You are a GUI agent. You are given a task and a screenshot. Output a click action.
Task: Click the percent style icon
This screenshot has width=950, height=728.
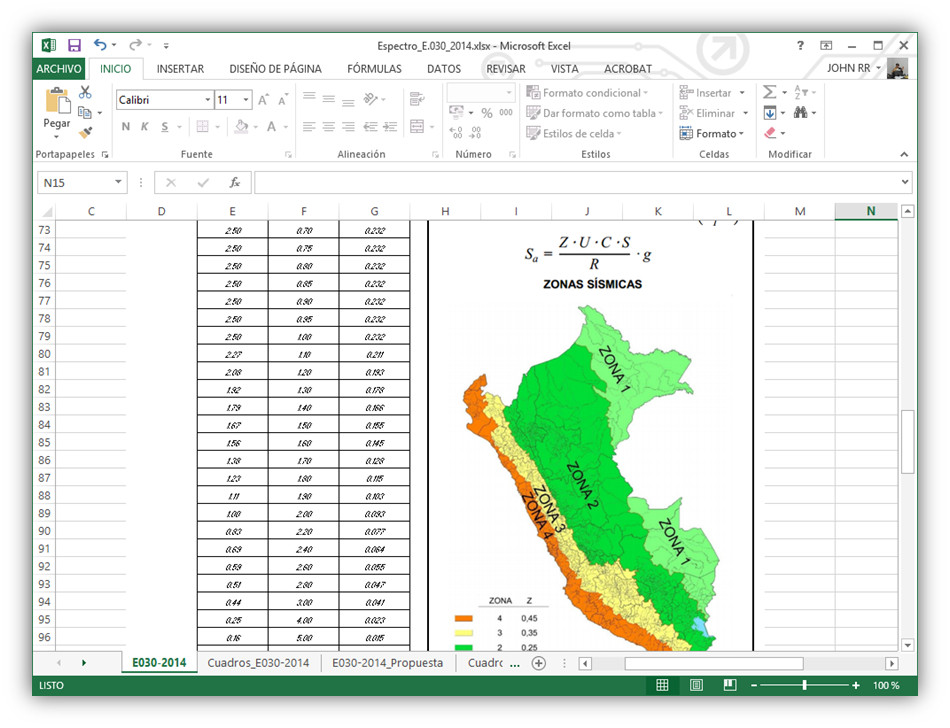coord(487,113)
